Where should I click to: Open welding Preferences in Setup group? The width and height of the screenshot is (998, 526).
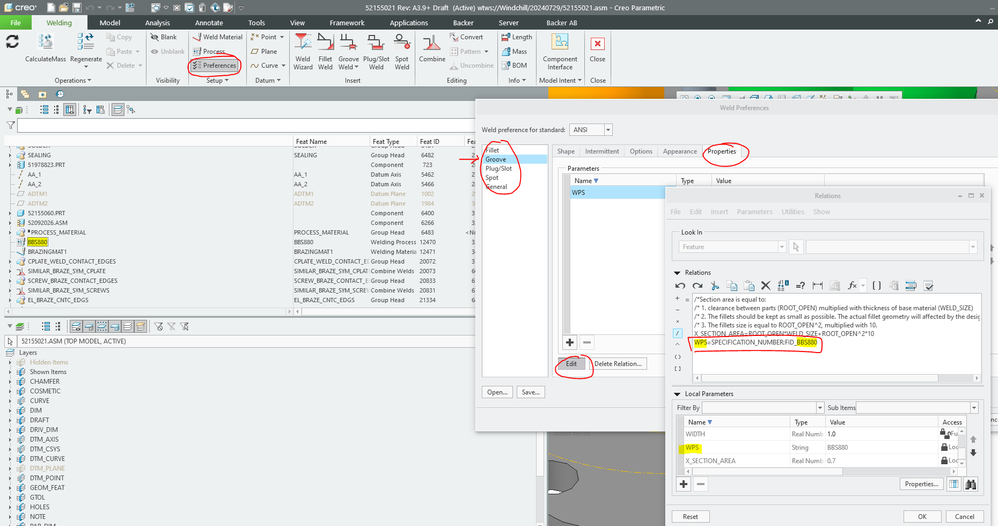pos(214,65)
